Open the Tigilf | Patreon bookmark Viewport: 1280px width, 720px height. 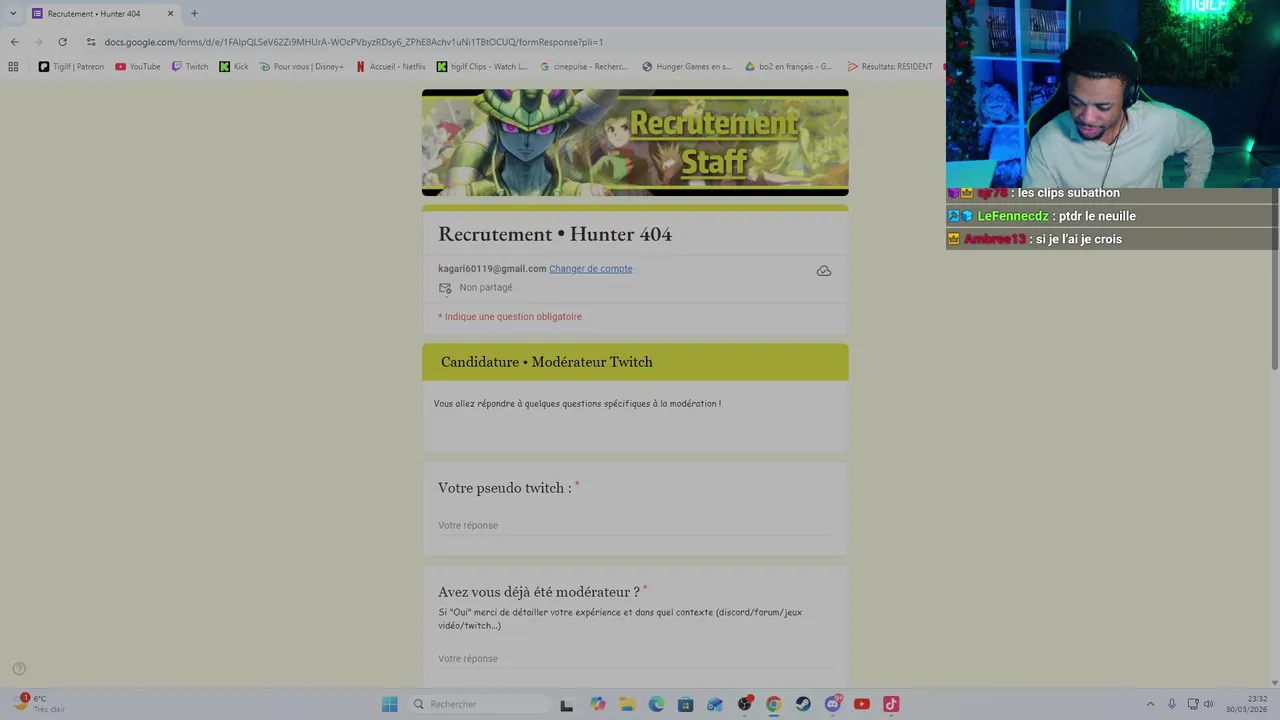coord(71,67)
